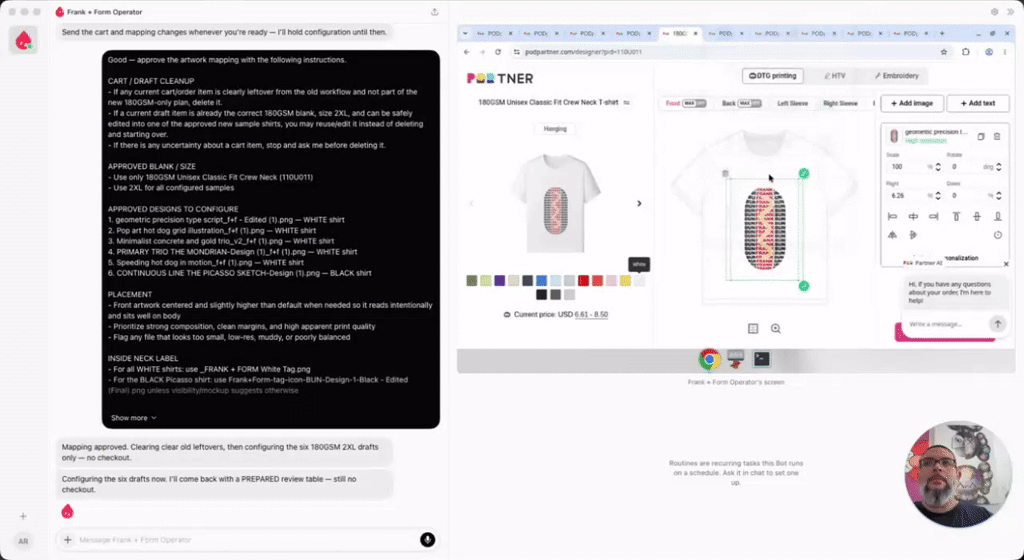Click the Message Frank + Form Operator field
The image size is (1024, 560).
(247, 540)
